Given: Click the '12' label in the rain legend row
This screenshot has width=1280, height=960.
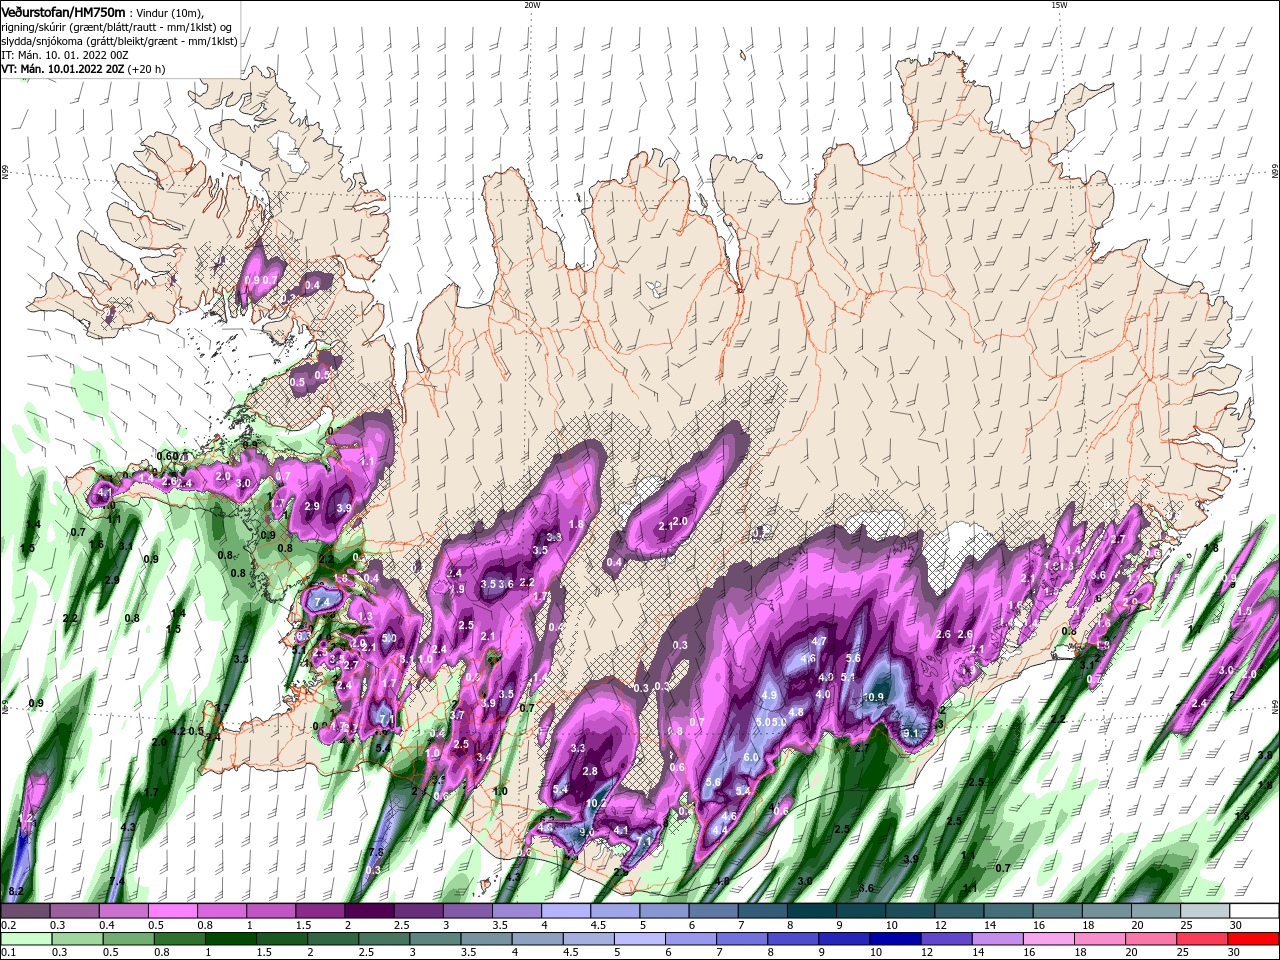Looking at the screenshot, I should coord(925,952).
